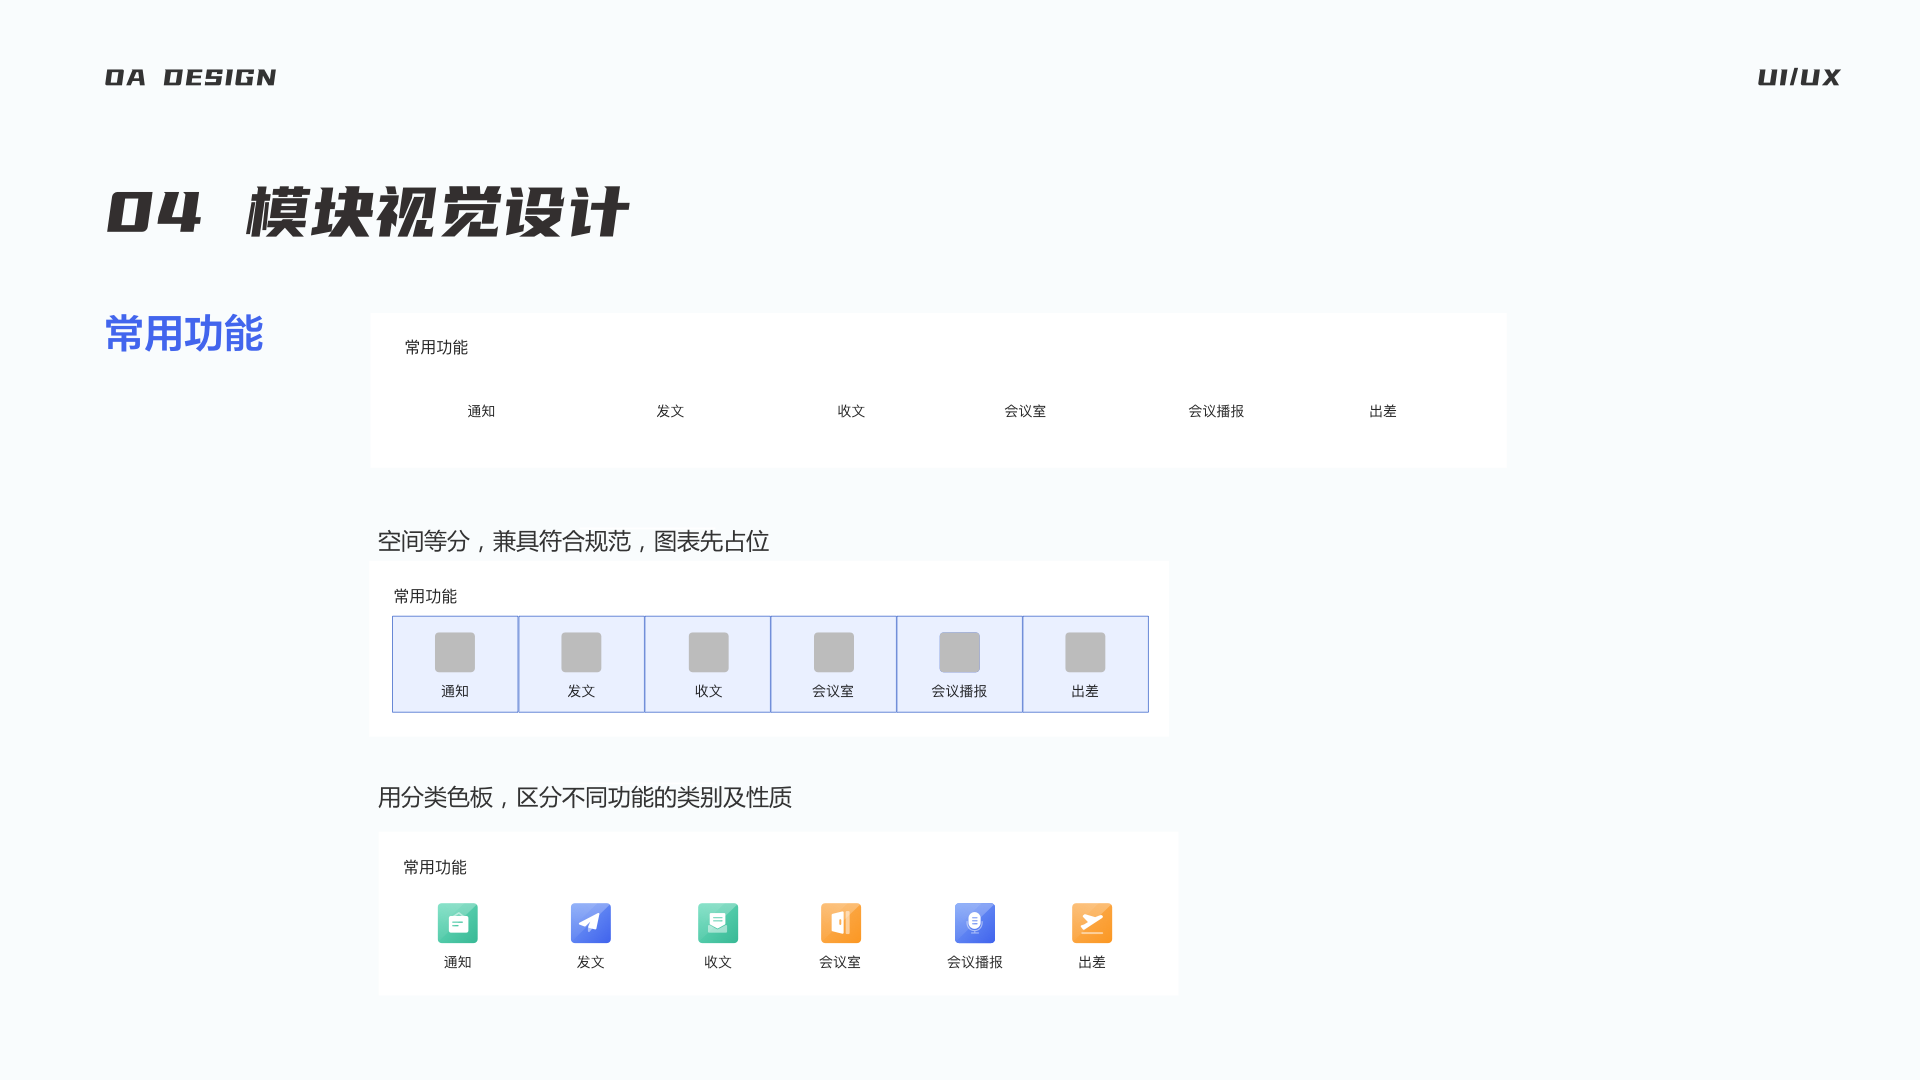Select 收文 in the top function row
The width and height of the screenshot is (1920, 1080).
(x=850, y=411)
